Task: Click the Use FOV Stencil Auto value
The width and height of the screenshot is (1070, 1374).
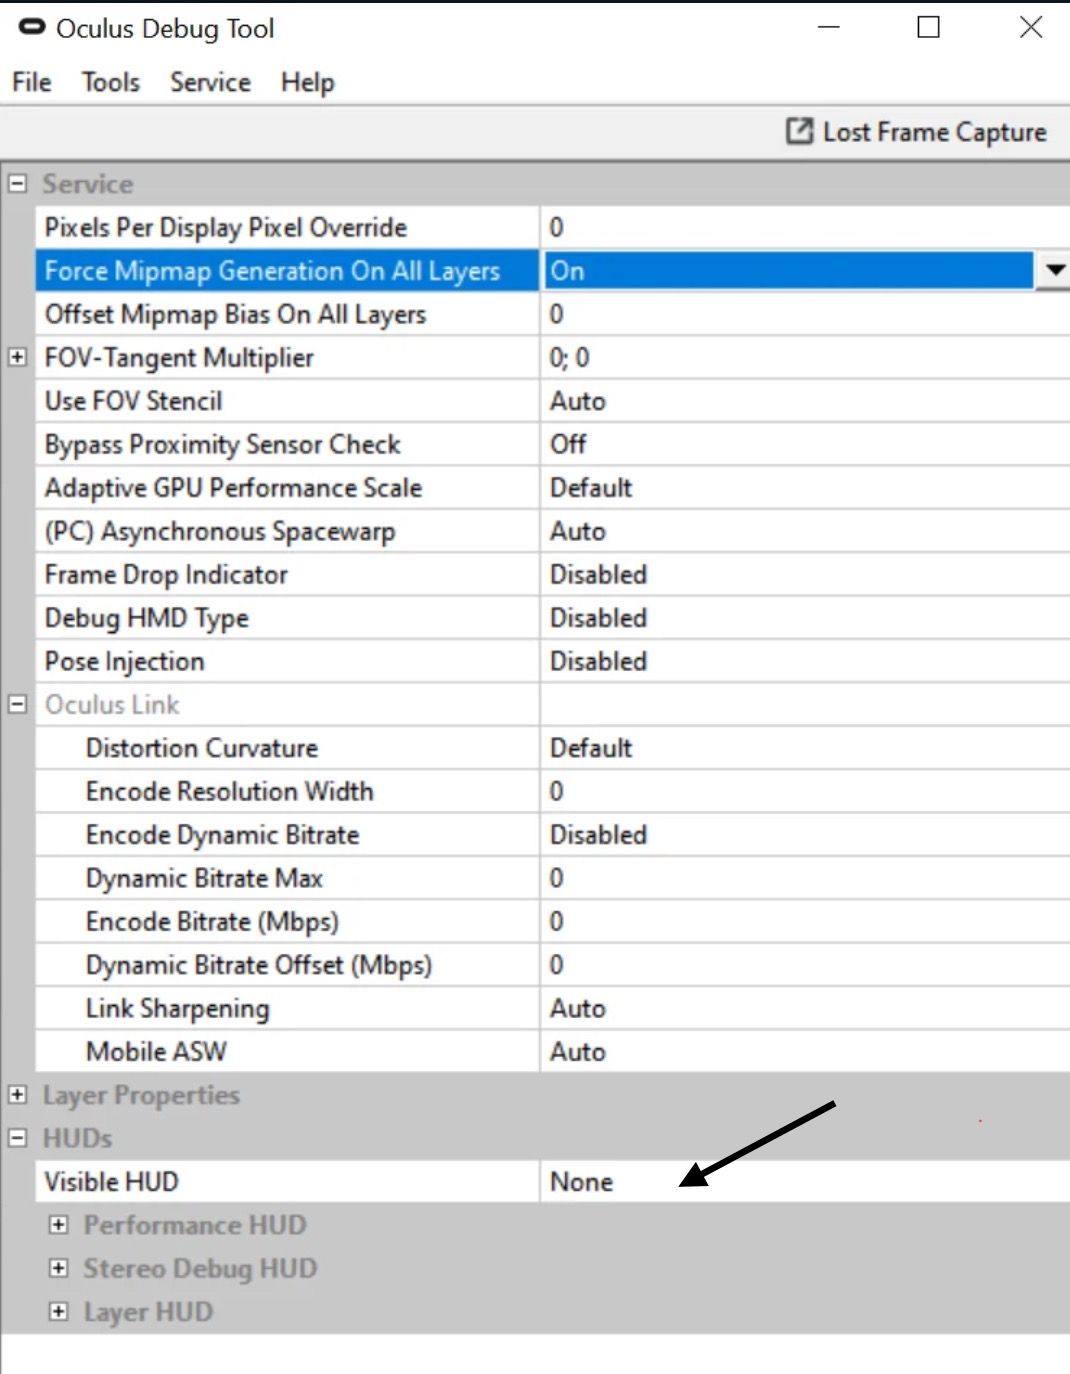Action: point(805,401)
